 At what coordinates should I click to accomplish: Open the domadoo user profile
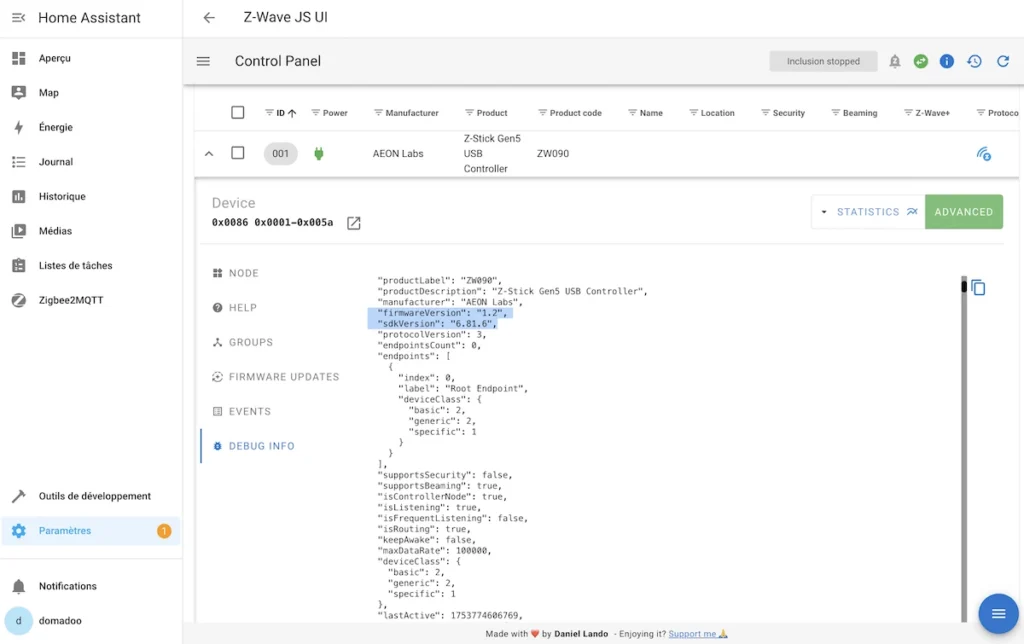91,621
